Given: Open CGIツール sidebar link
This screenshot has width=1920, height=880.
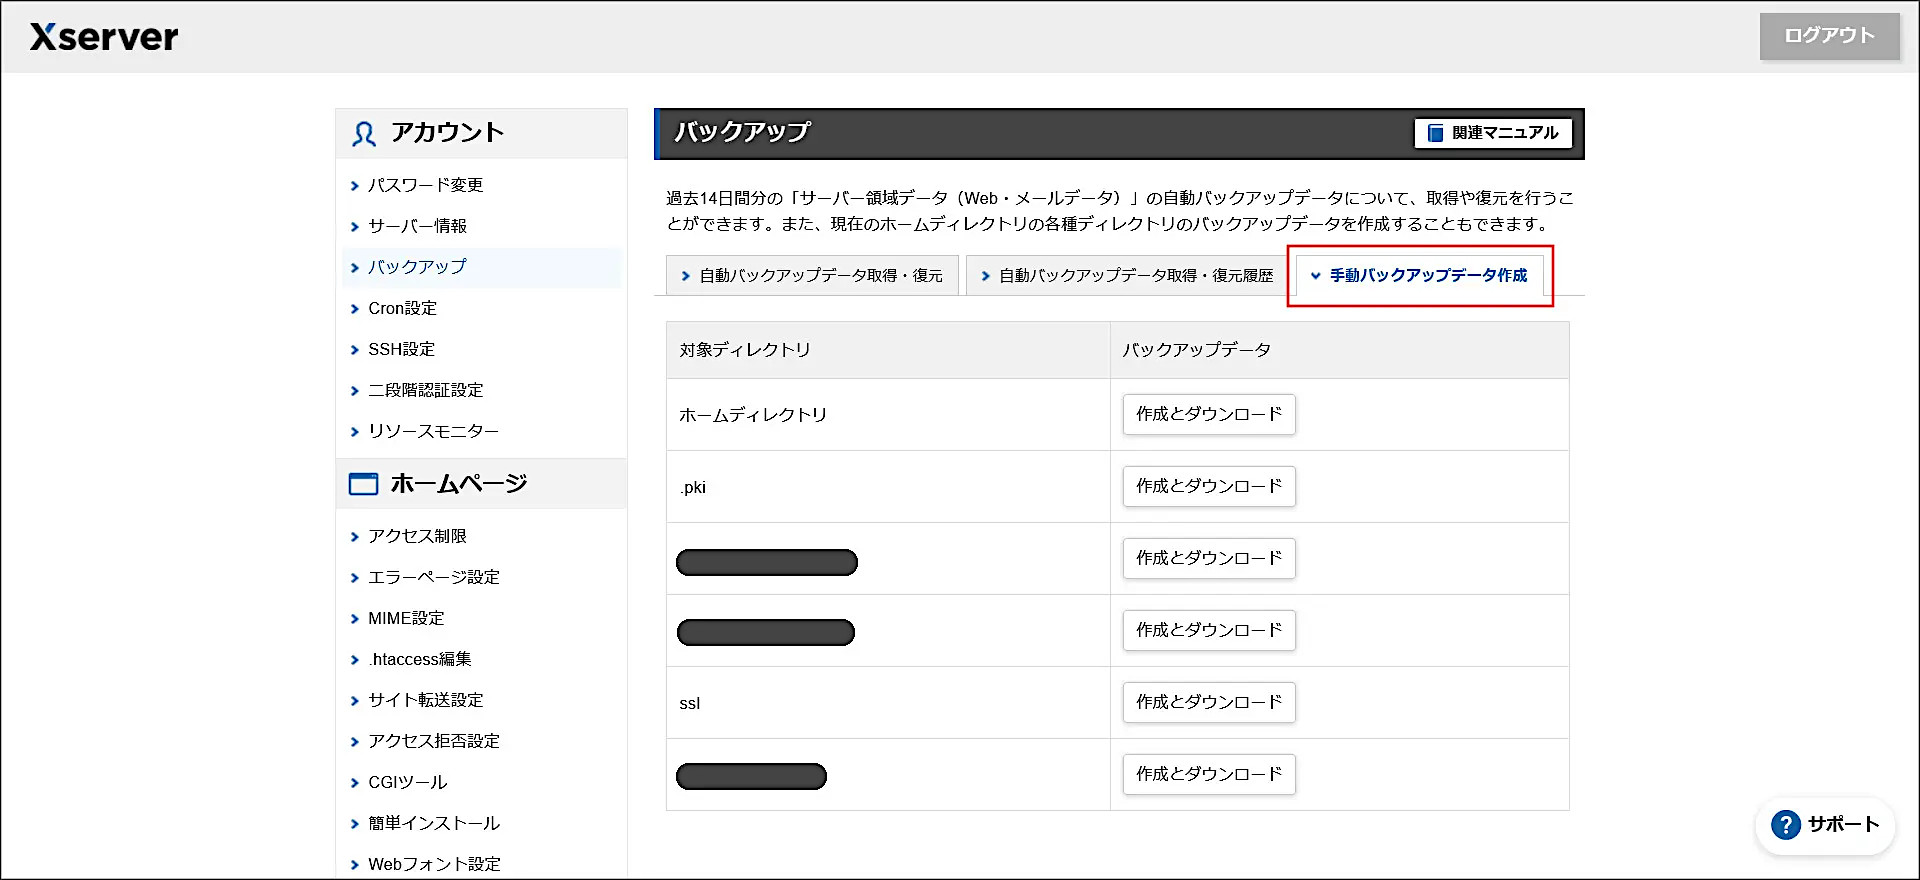Looking at the screenshot, I should (x=407, y=782).
